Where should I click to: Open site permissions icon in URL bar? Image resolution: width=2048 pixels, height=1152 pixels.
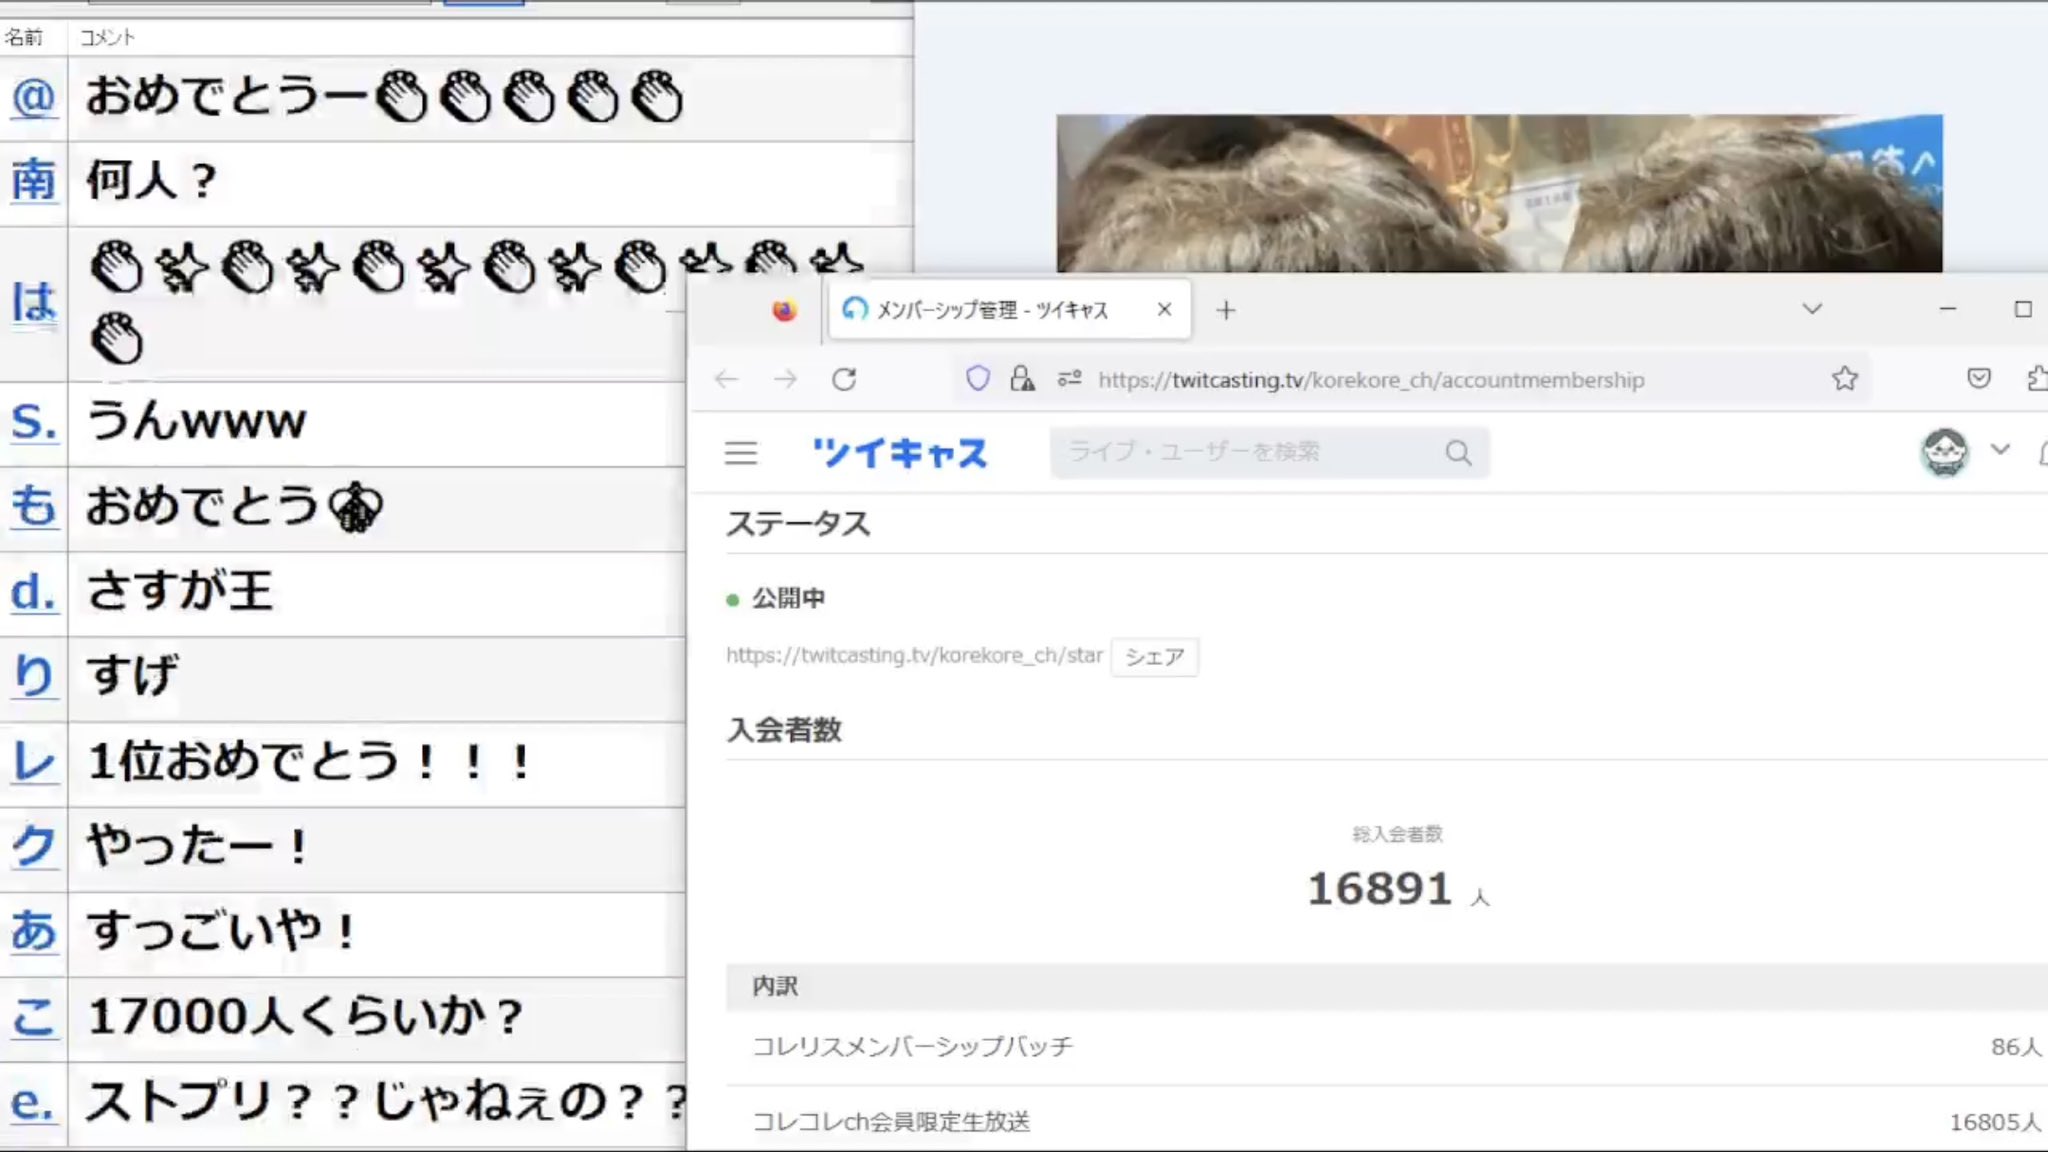coord(1069,378)
